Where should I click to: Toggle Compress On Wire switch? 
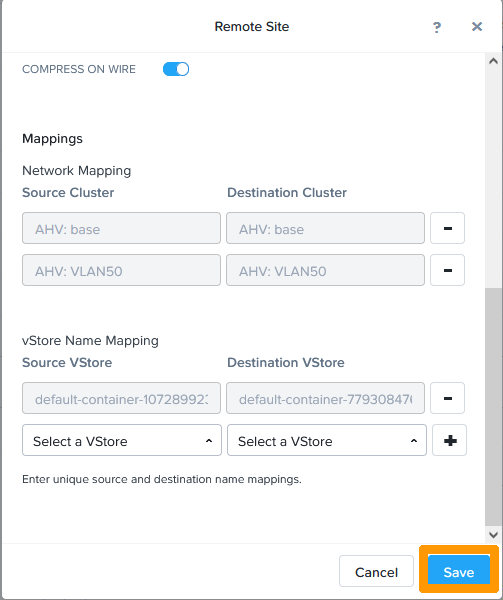(176, 69)
